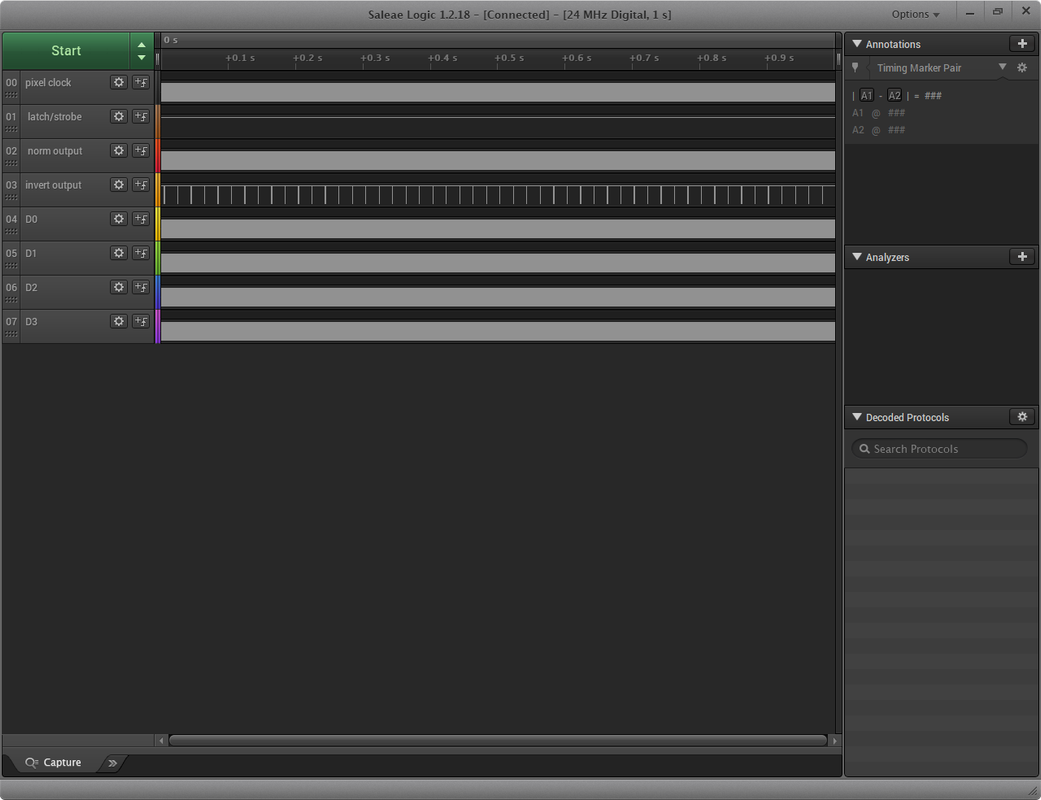The height and width of the screenshot is (800, 1041).
Task: Maximize the Saleae Logic window
Action: (x=998, y=12)
